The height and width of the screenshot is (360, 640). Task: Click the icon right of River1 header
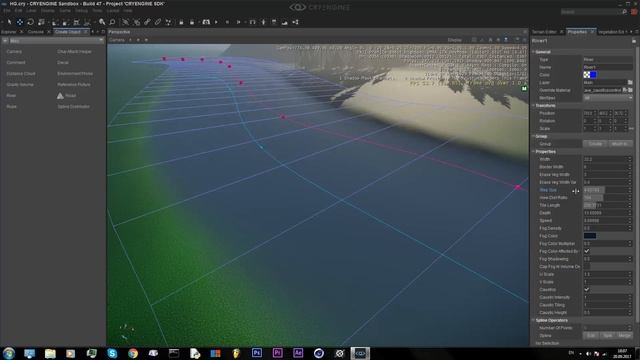[634, 41]
